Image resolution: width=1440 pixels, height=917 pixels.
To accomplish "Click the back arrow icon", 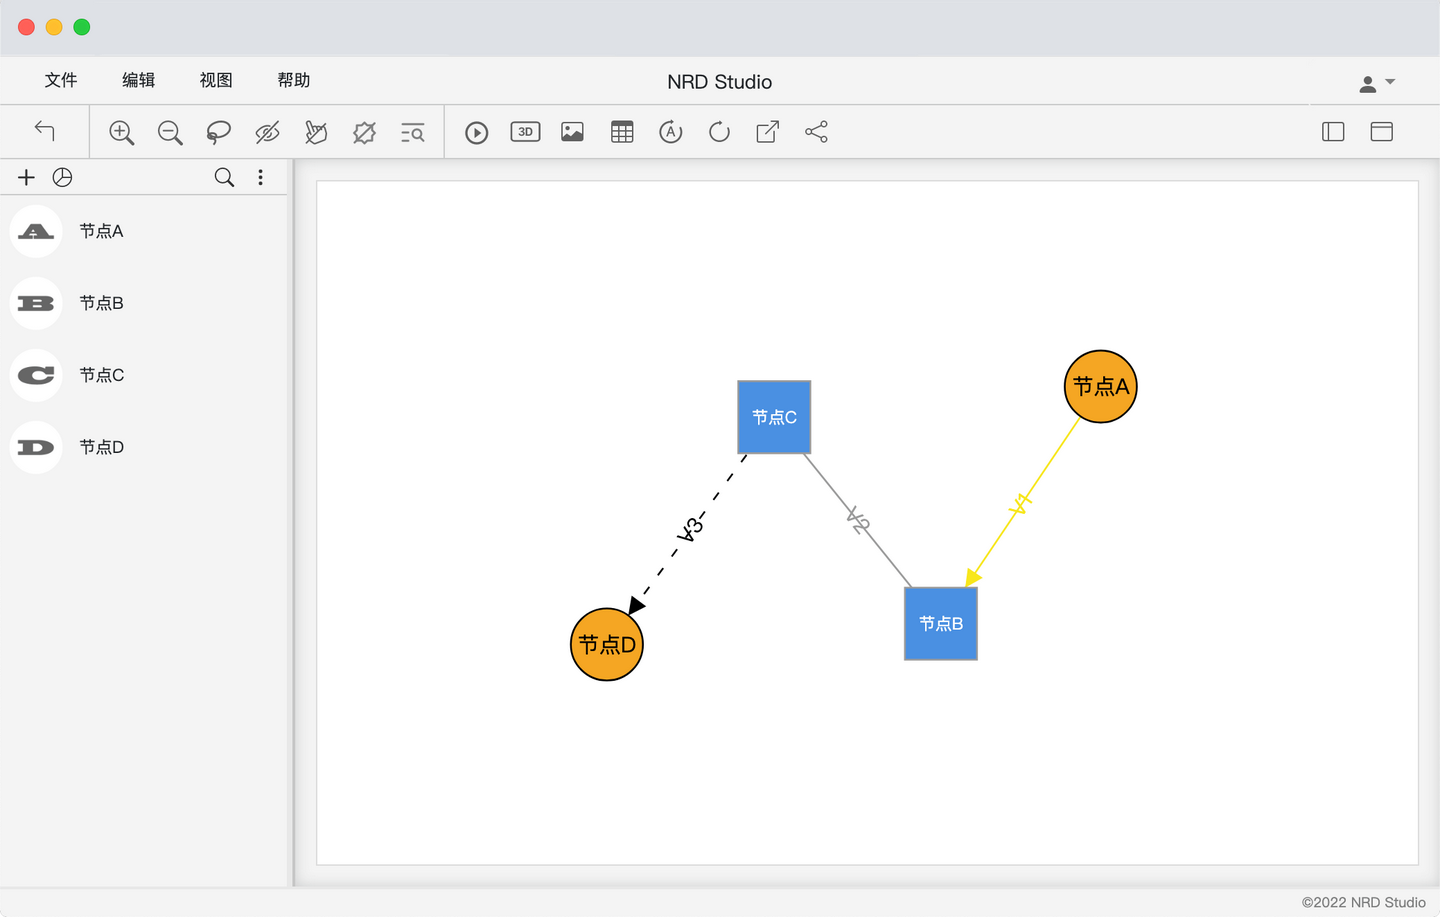I will click(x=44, y=131).
